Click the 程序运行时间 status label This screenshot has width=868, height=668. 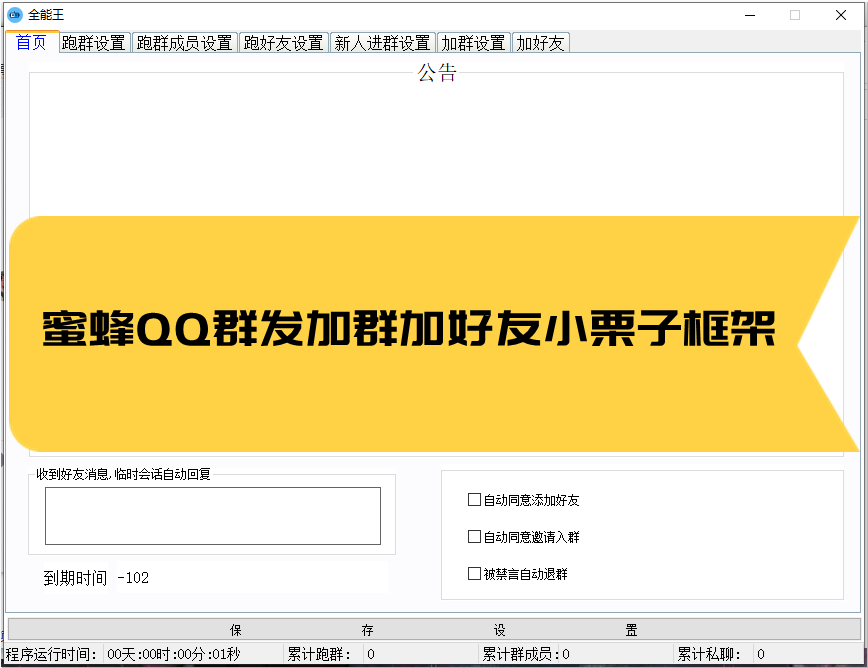coord(51,654)
